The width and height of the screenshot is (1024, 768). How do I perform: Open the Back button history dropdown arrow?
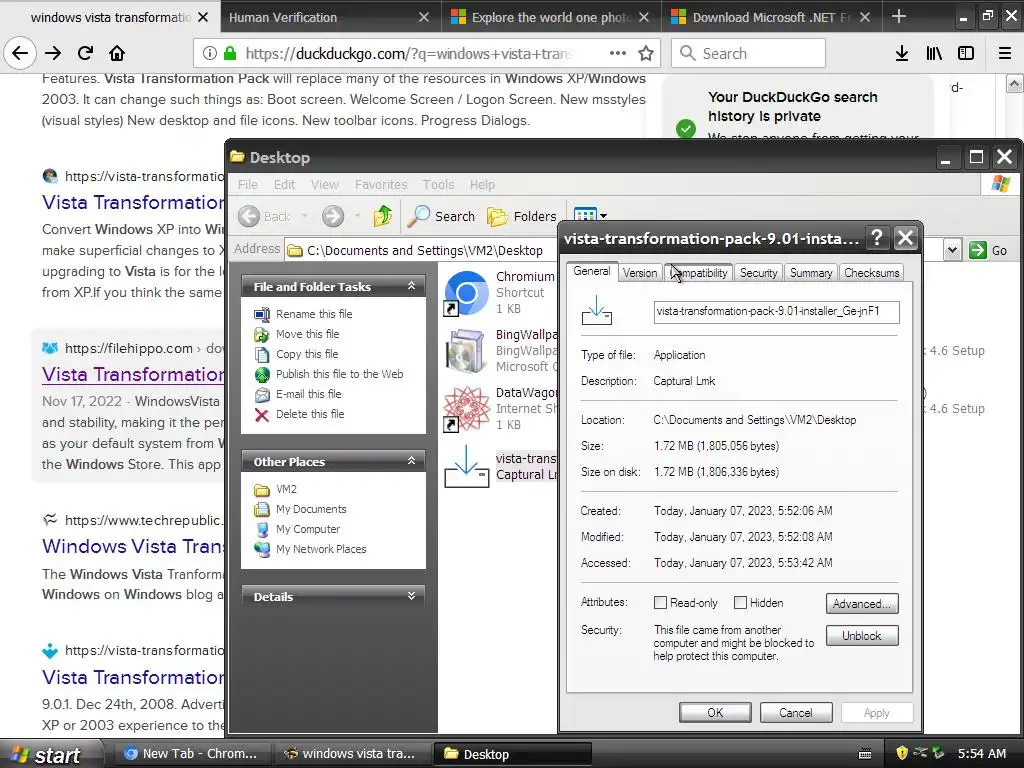[x=304, y=216]
